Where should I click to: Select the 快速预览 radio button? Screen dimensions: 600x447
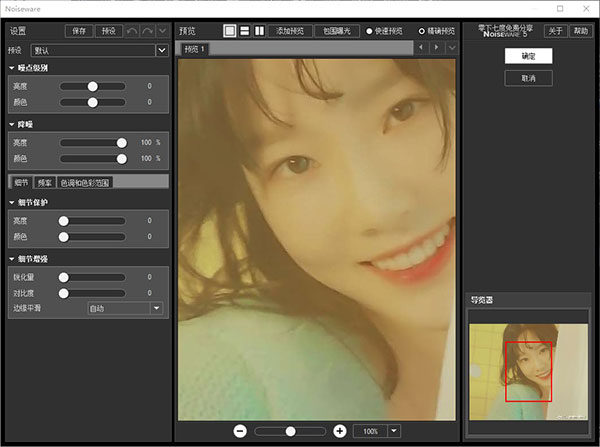point(370,31)
